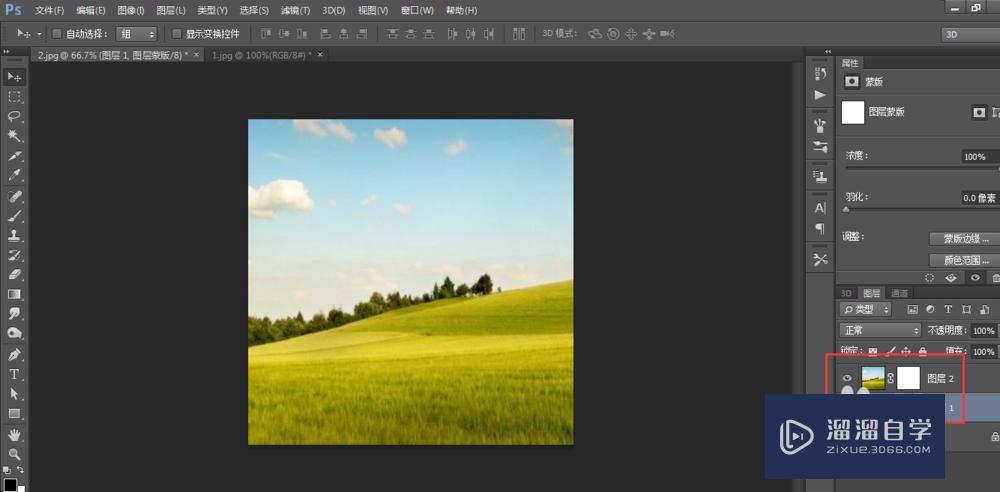Viewport: 1000px width, 492px height.
Task: Open the Paragraph panel icon
Action: [x=820, y=228]
